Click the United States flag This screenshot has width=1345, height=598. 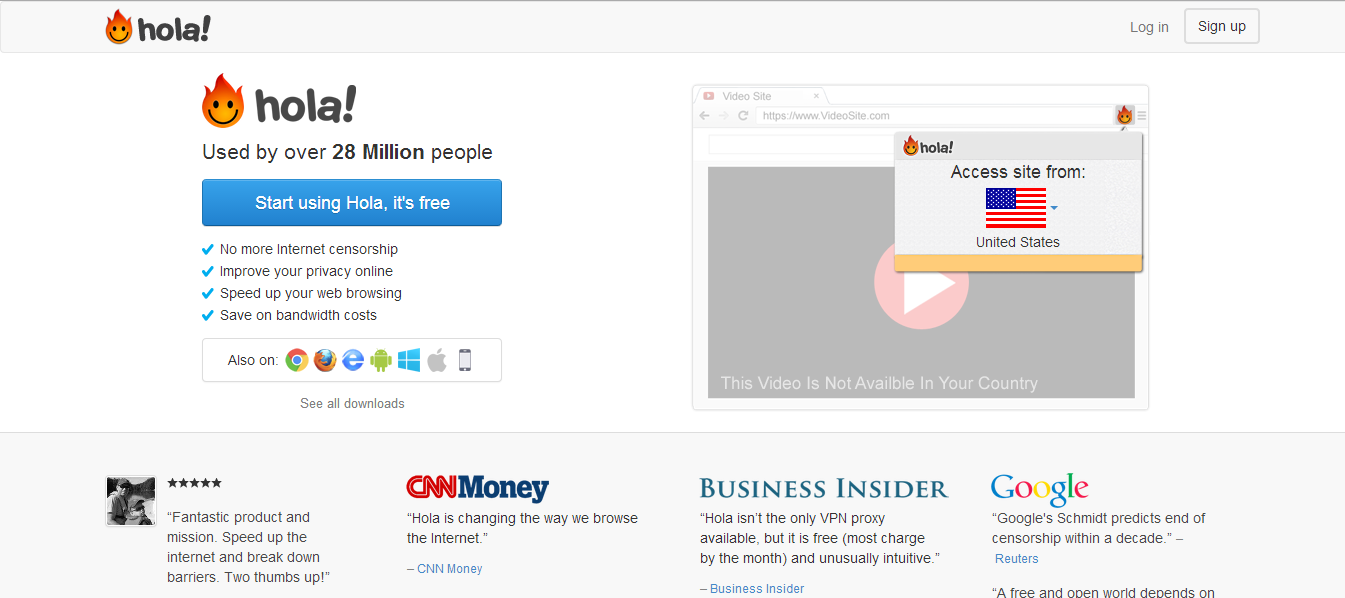[1016, 208]
